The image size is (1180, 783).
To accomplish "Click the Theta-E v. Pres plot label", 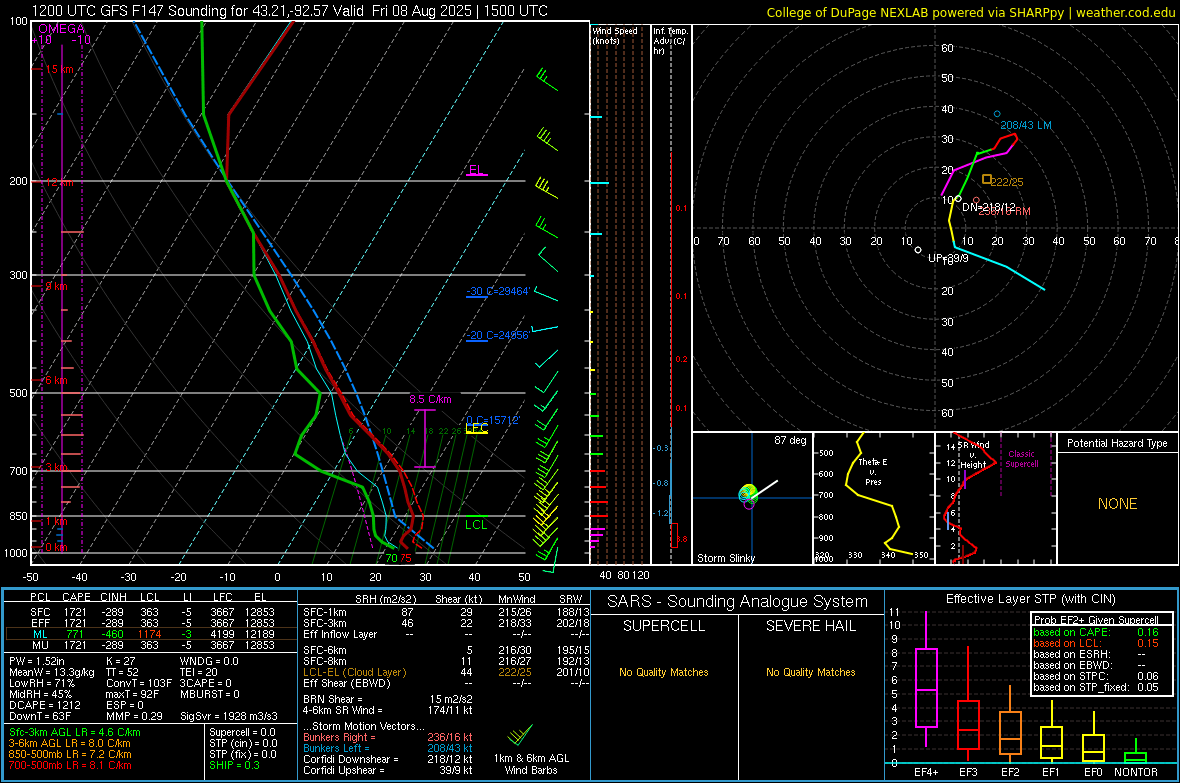I will tap(873, 471).
